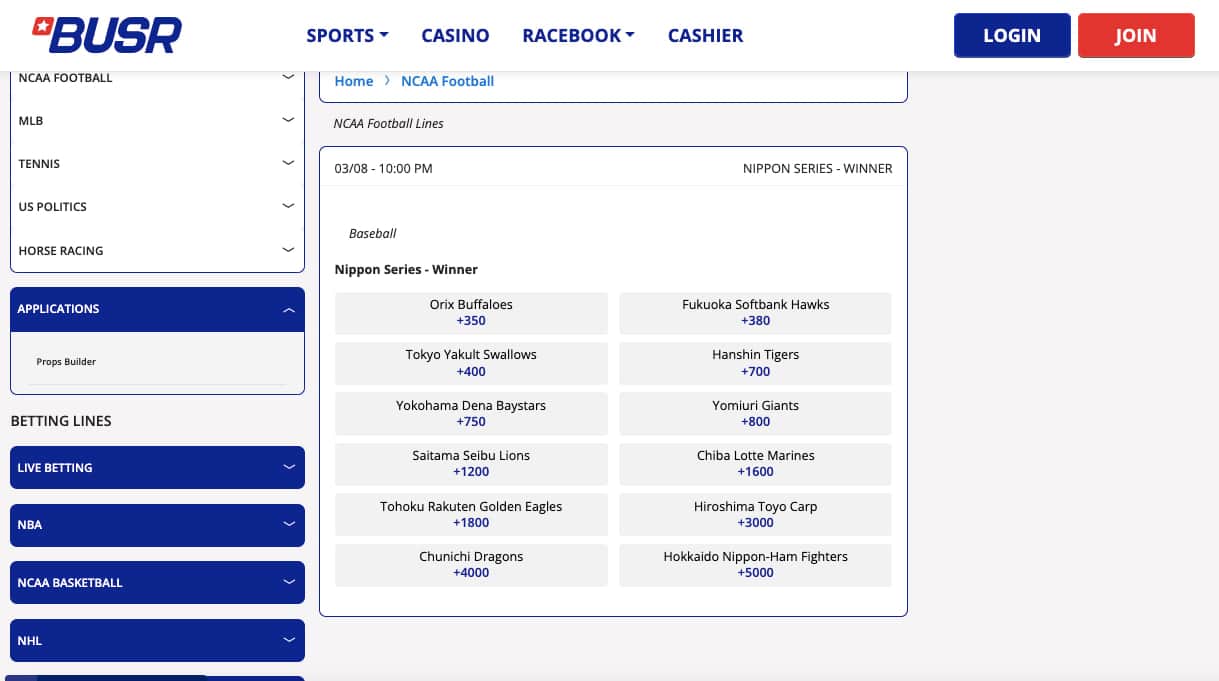Collapse the APPLICATIONS panel
Image resolution: width=1219 pixels, height=681 pixels.
pyautogui.click(x=157, y=309)
